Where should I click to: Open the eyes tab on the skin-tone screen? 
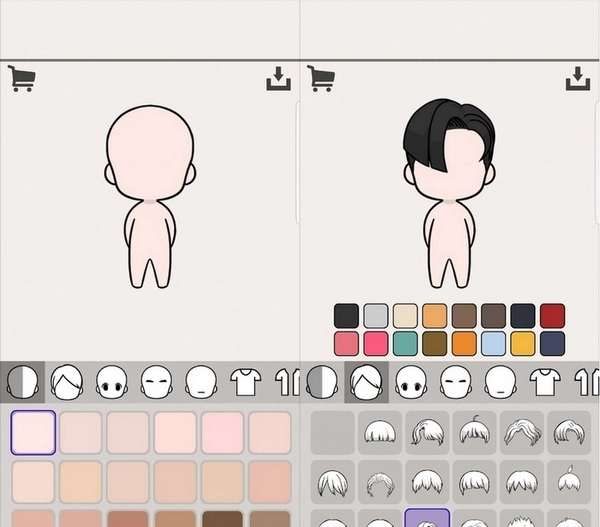112,382
